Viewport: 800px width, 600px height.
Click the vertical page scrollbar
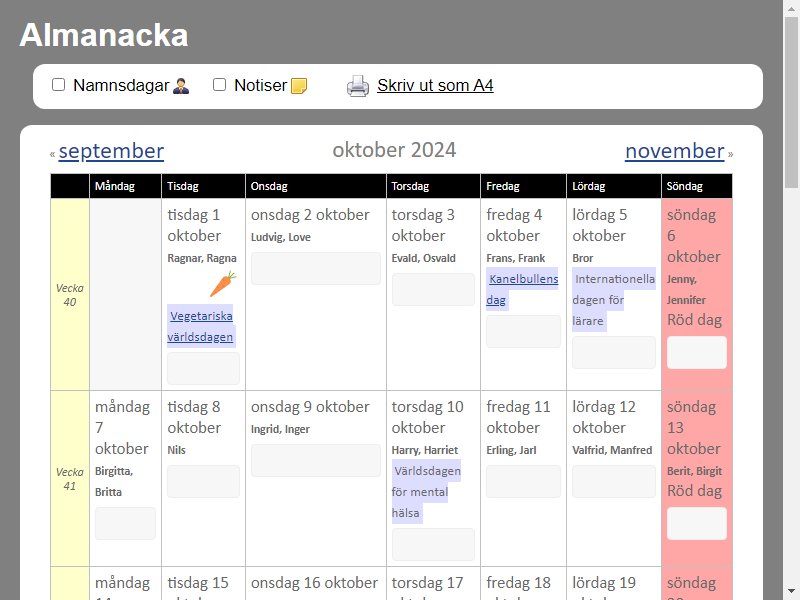(792, 300)
